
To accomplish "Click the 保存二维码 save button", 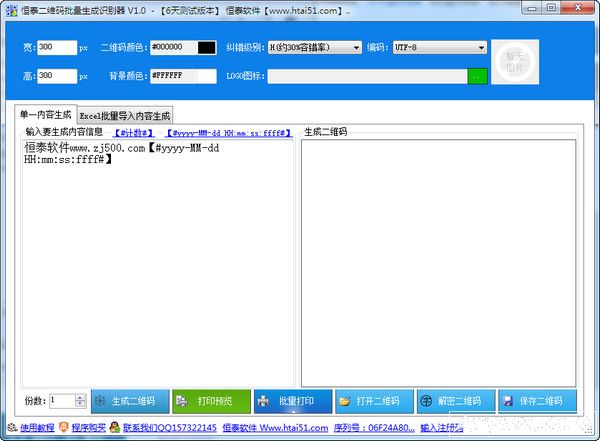I will [x=538, y=401].
